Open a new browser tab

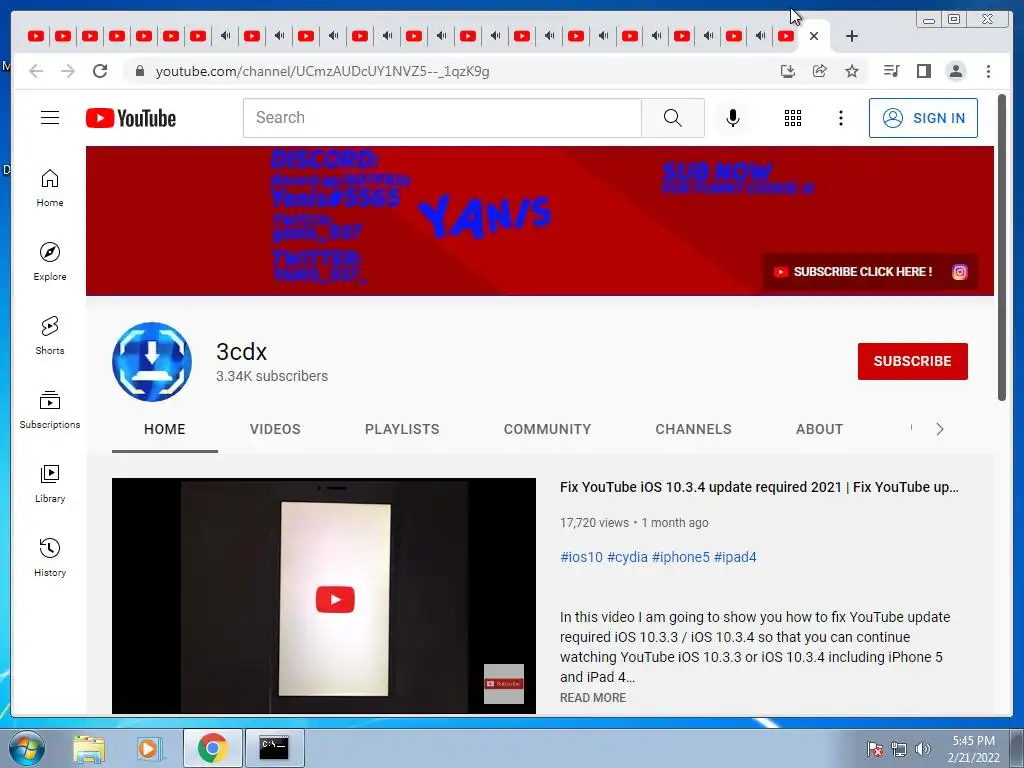point(852,36)
